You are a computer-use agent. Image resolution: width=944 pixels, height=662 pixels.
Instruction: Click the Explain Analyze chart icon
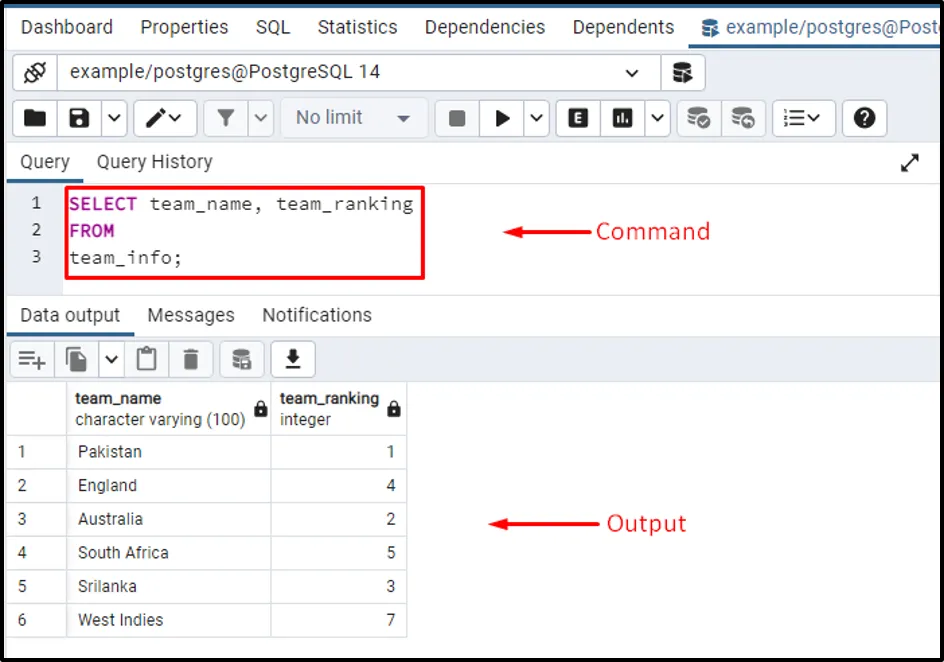click(x=623, y=118)
